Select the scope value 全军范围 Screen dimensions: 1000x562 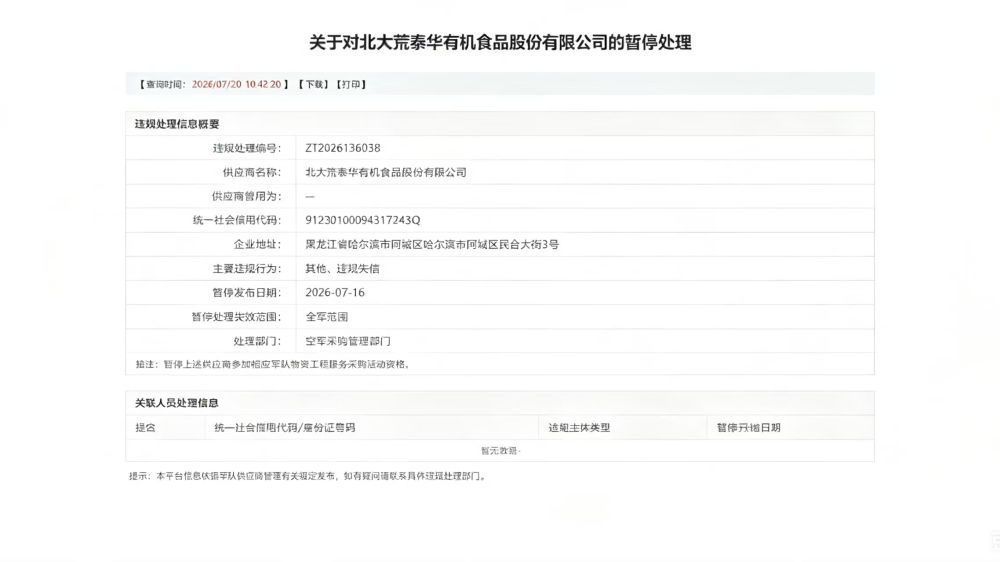(x=327, y=317)
